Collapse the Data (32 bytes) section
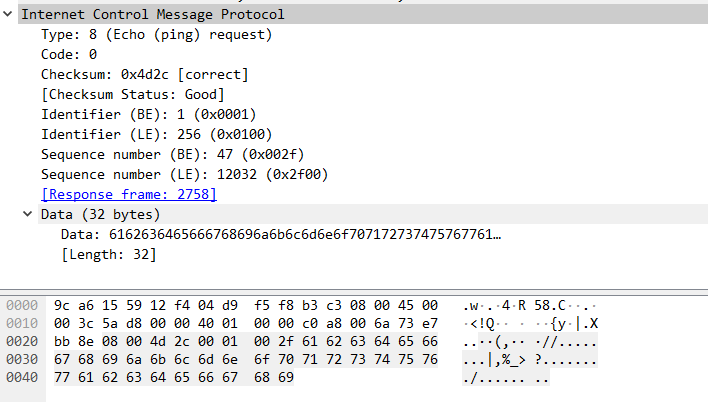Viewport: 708px width, 402px height. click(28, 214)
